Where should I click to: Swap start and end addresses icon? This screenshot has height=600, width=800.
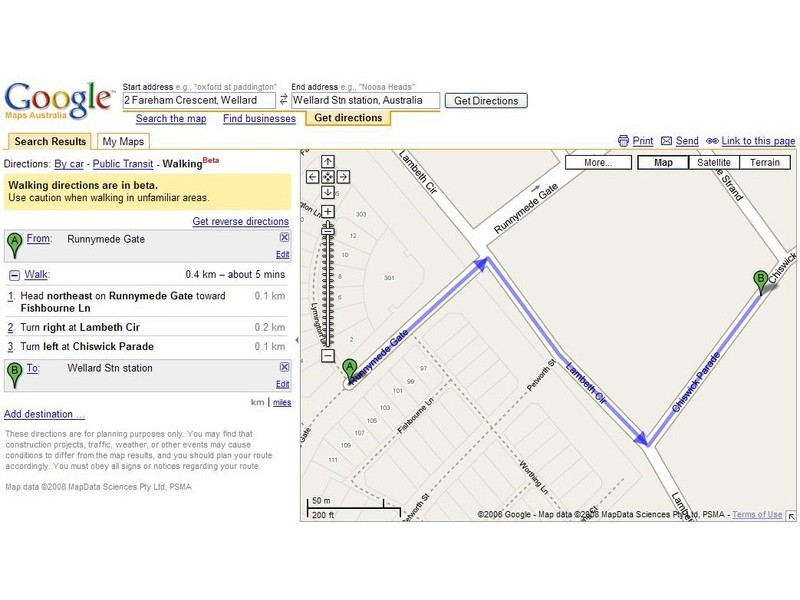(283, 101)
